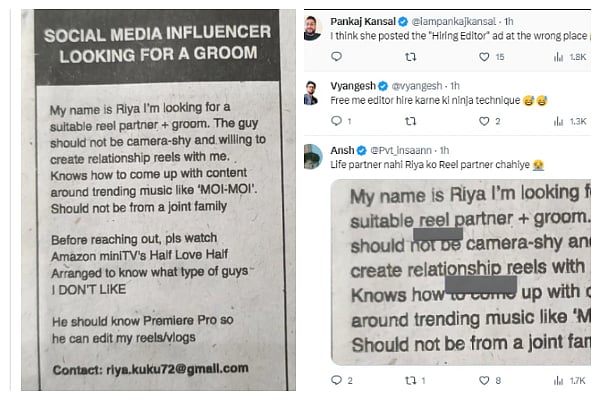View analytics icon on Pankaj Kansal's tweet
Viewport: 600px width, 400px height.
pyautogui.click(x=558, y=57)
